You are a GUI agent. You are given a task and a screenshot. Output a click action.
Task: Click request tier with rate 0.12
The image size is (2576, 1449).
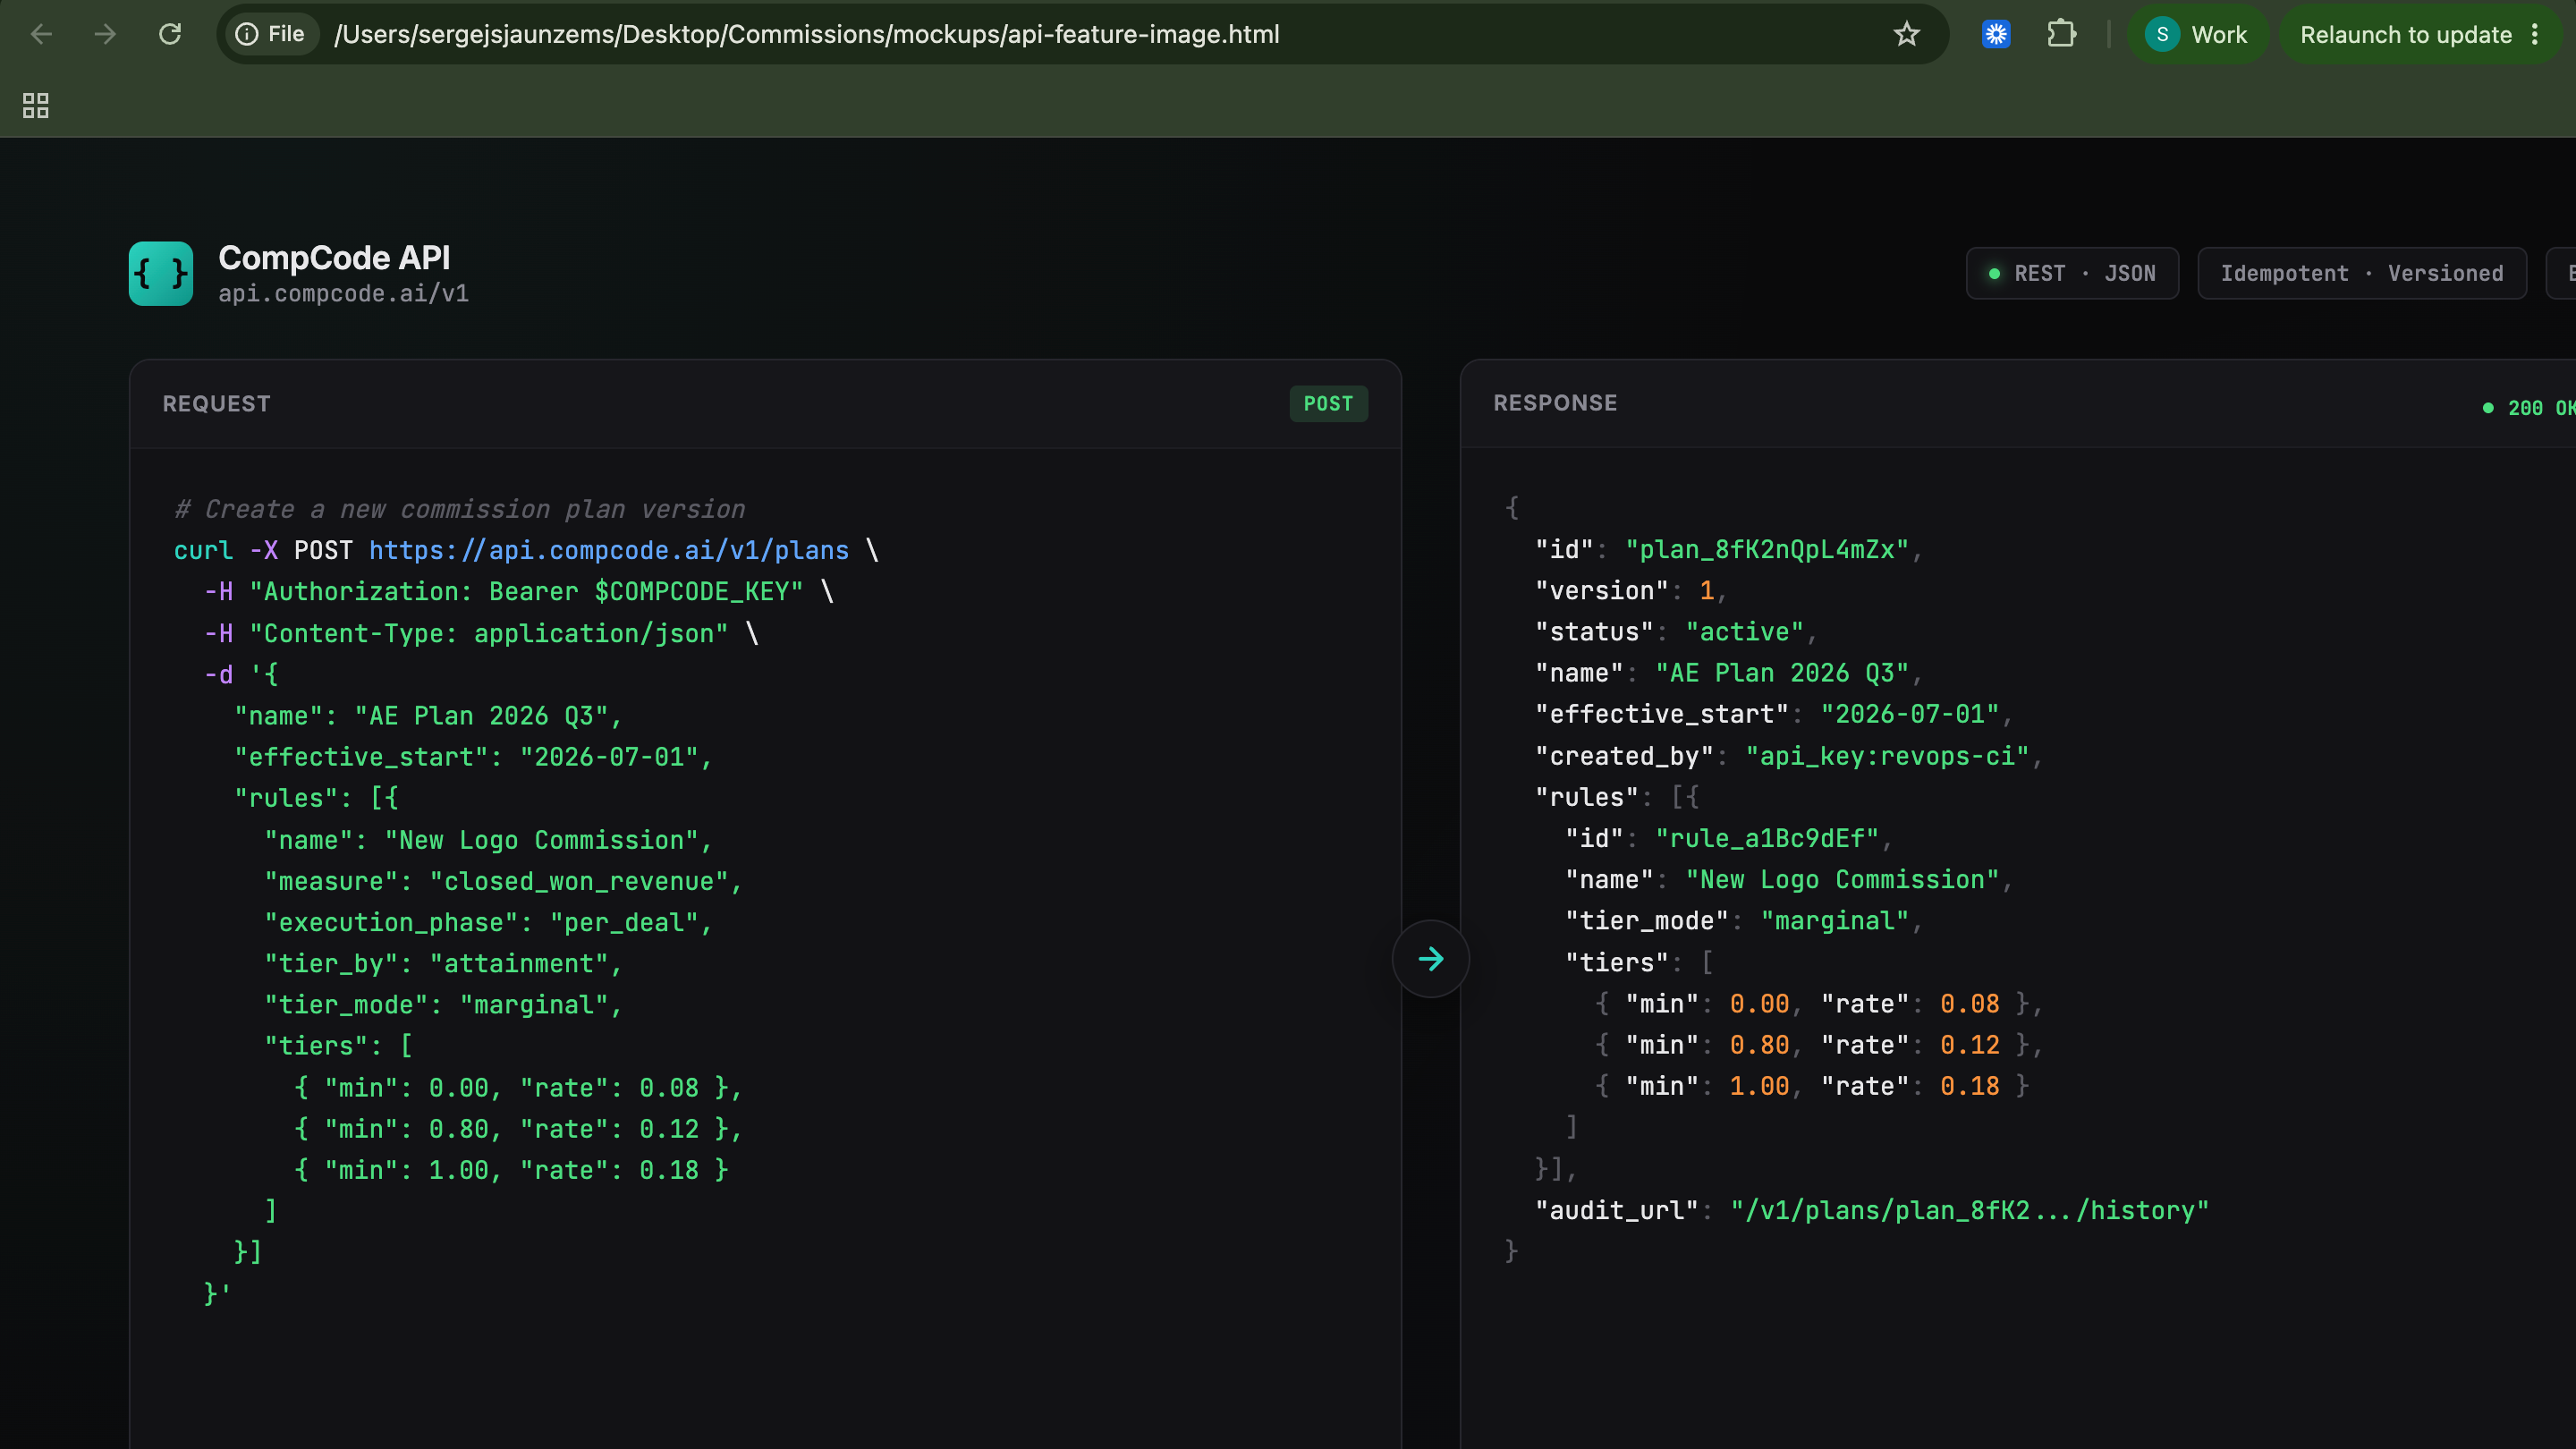[x=518, y=1128]
